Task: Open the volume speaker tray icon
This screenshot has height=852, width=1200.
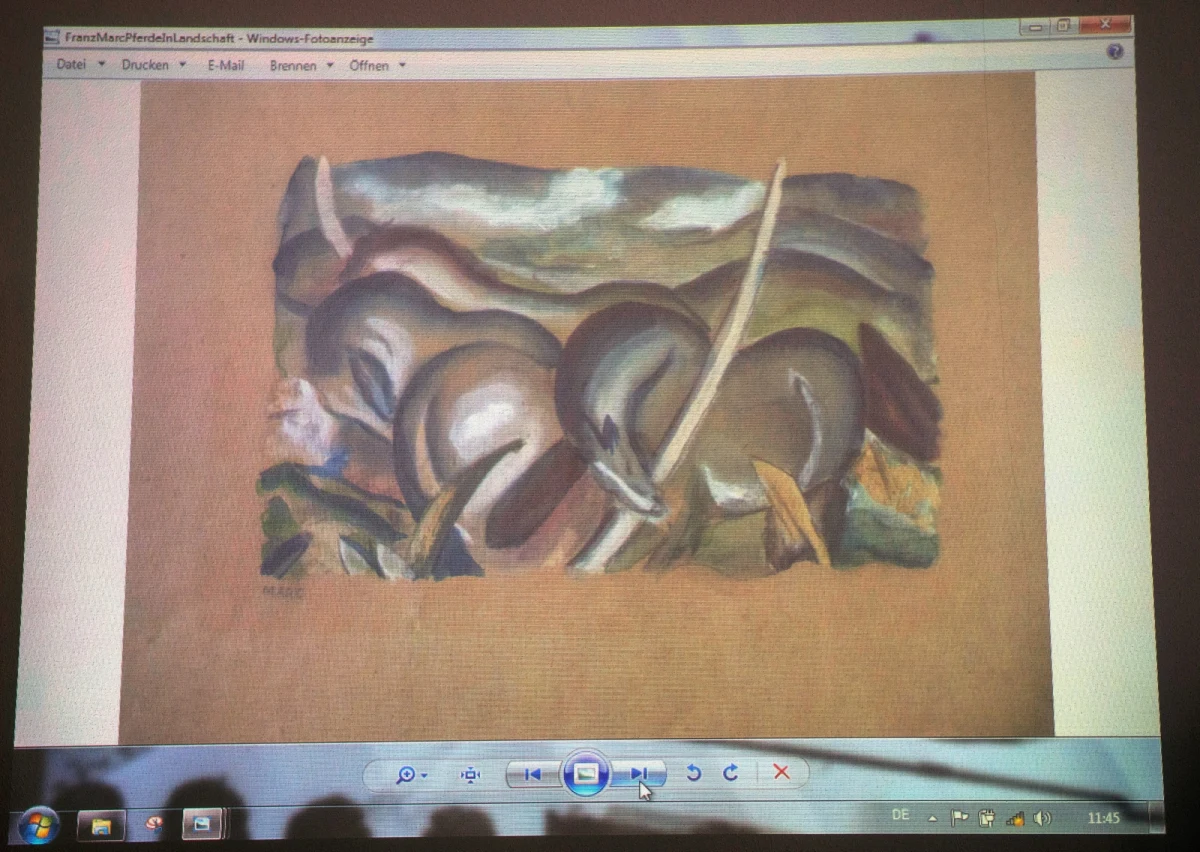Action: click(x=1043, y=818)
